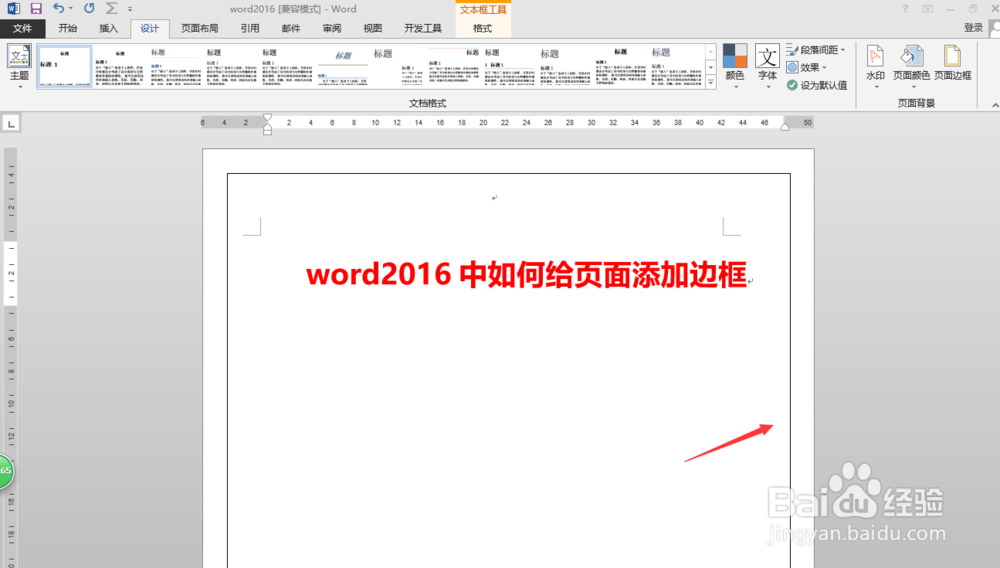Open the 格式 tab under 文本框工具

tap(483, 28)
